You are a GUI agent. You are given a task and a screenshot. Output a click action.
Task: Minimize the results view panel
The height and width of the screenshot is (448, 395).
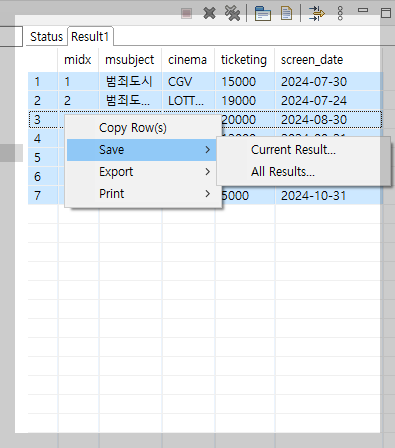coord(363,10)
